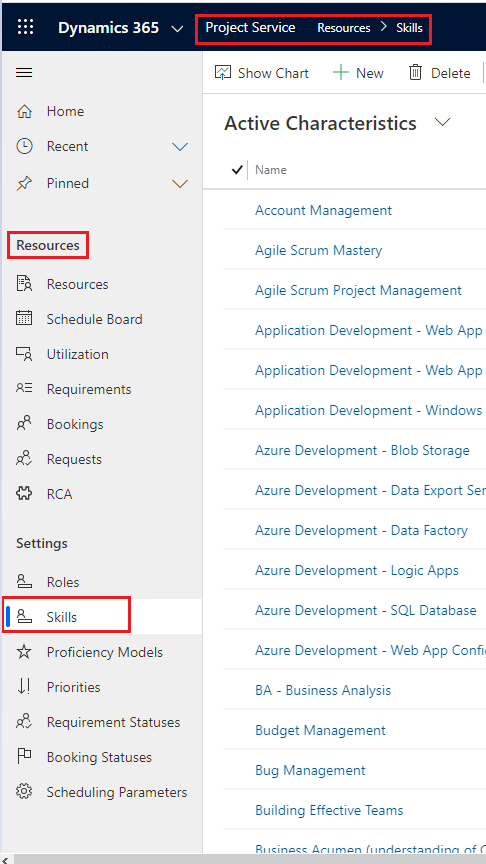Expand the Recent chevron

pos(180,147)
